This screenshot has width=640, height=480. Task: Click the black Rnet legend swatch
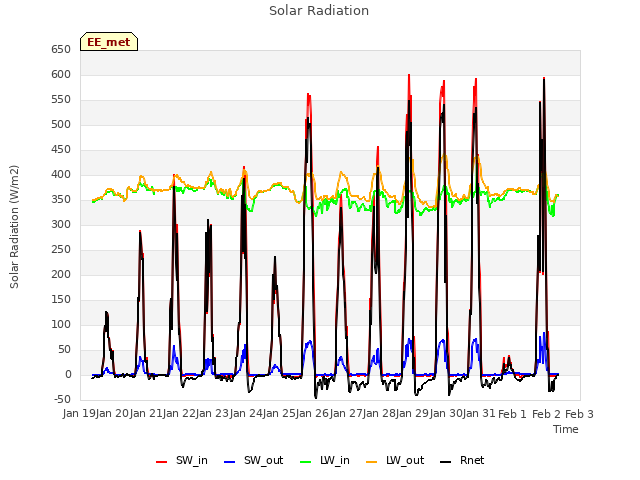point(446,462)
